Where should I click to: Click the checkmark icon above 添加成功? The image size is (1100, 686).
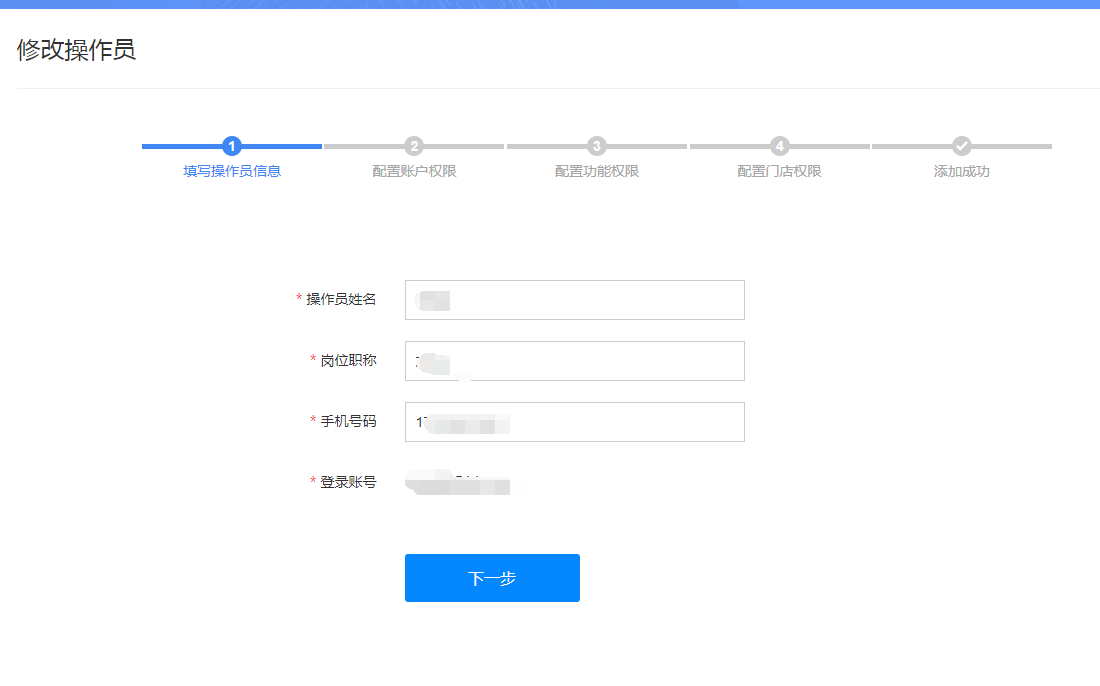(962, 146)
